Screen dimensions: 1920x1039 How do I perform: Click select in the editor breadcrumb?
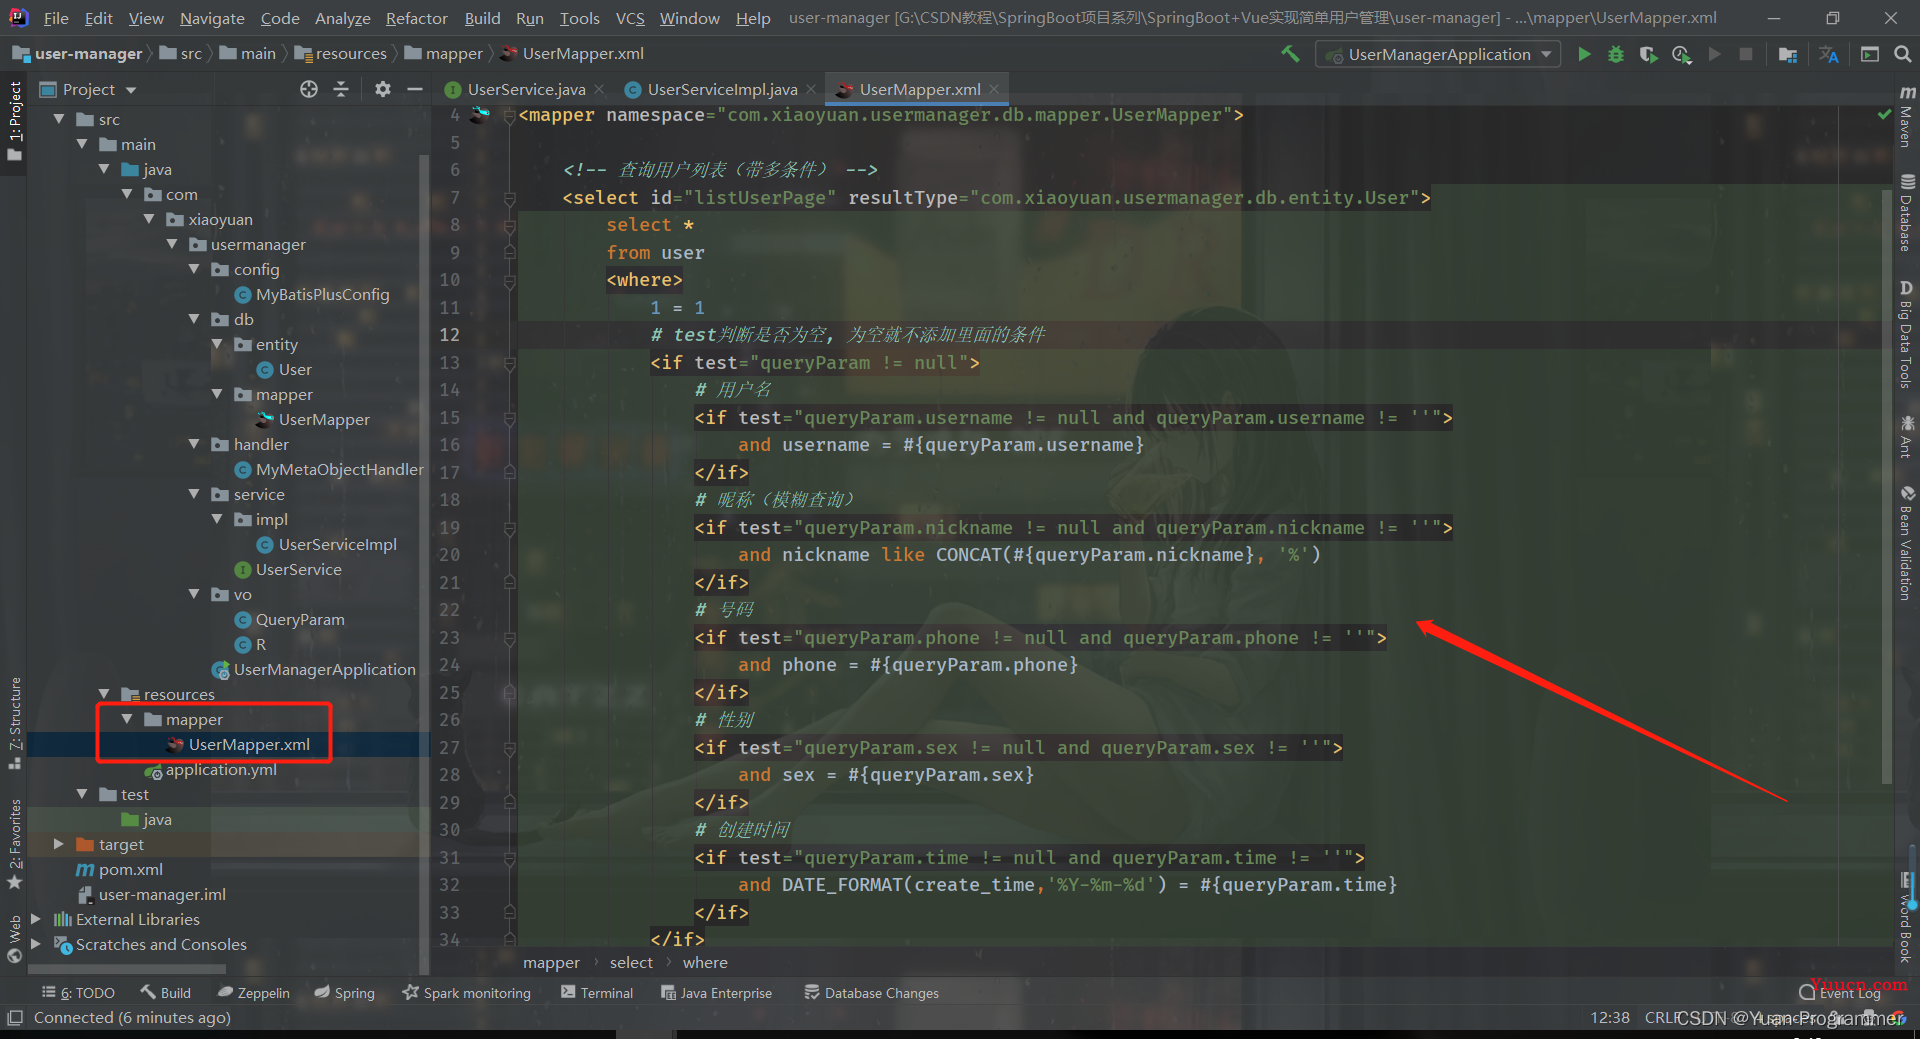(631, 963)
